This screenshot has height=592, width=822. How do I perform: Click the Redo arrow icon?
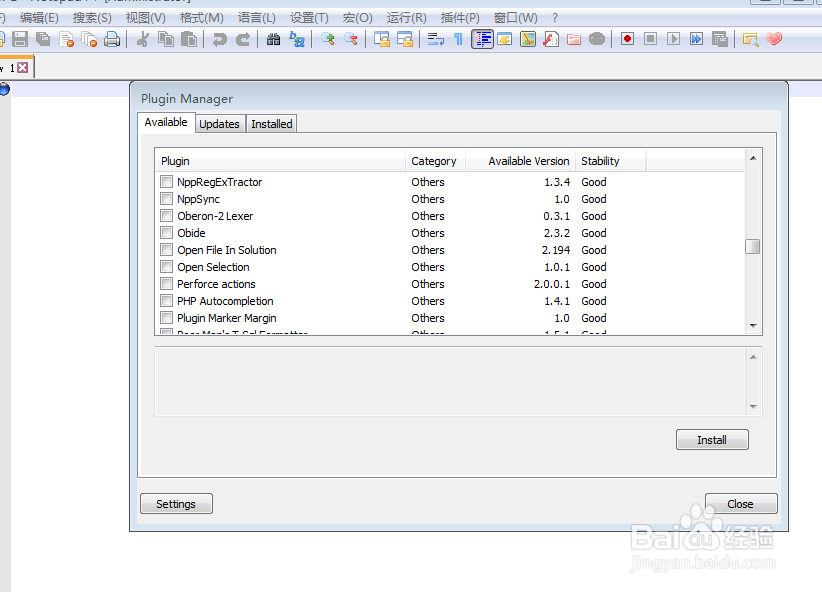click(x=243, y=39)
